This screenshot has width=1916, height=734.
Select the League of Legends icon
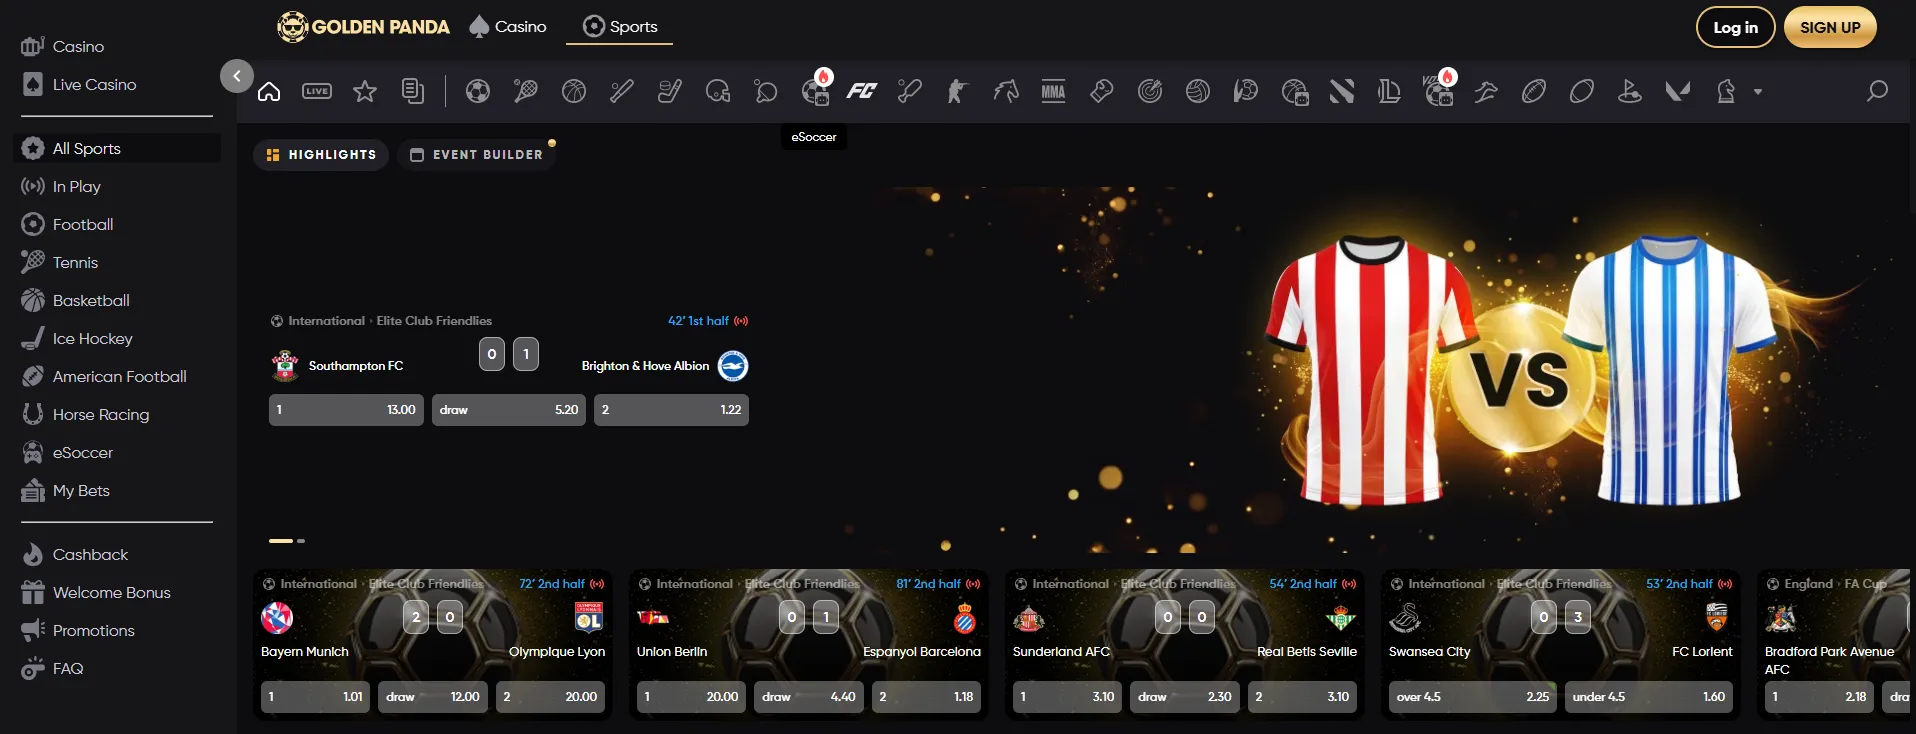click(1390, 92)
